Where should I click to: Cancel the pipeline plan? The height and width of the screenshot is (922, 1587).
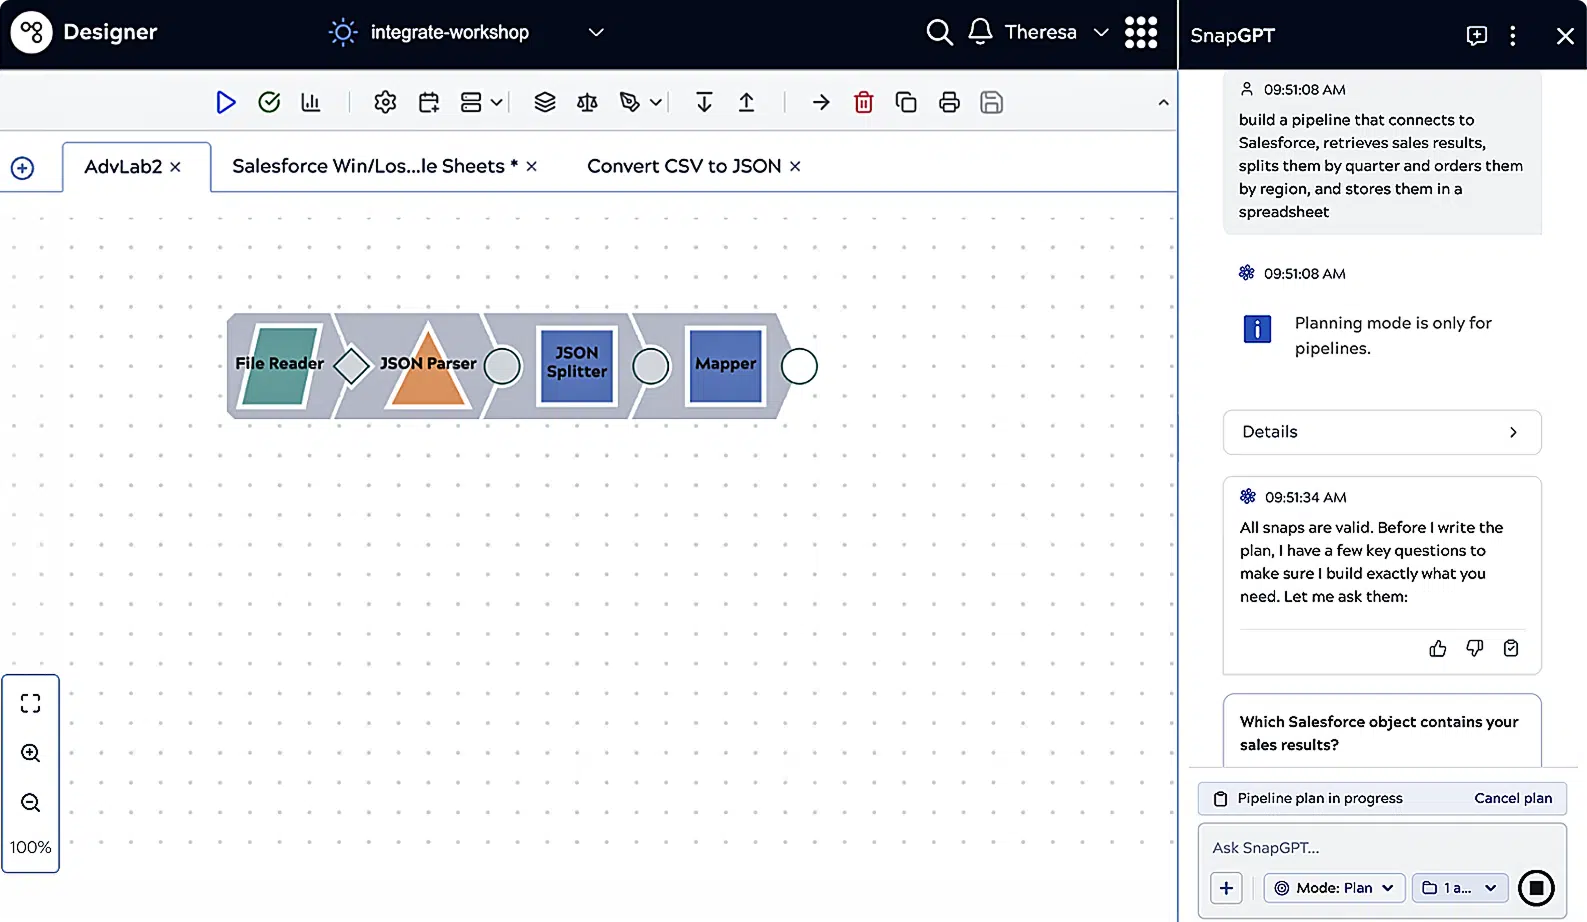(1513, 798)
